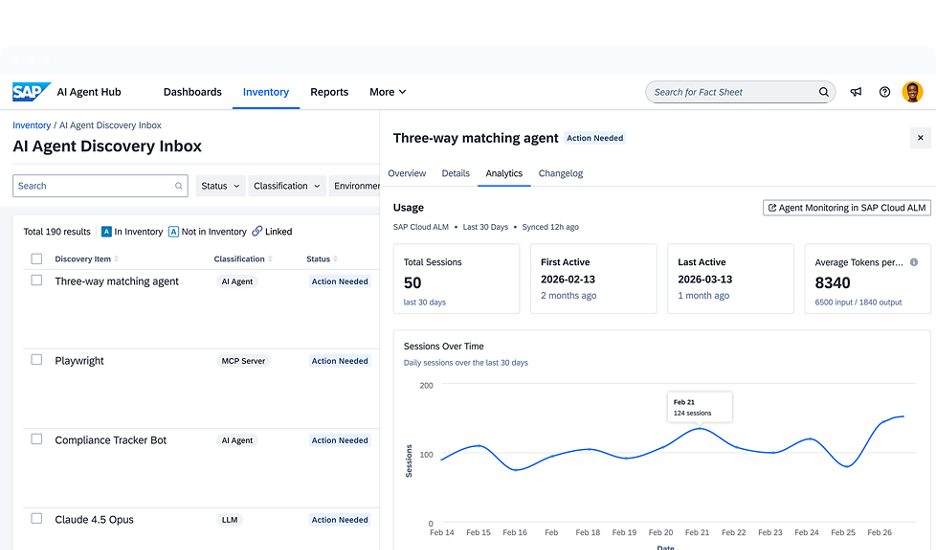
Task: Open Agent Monitoring in SAP Cloud ALM
Action: pos(846,208)
